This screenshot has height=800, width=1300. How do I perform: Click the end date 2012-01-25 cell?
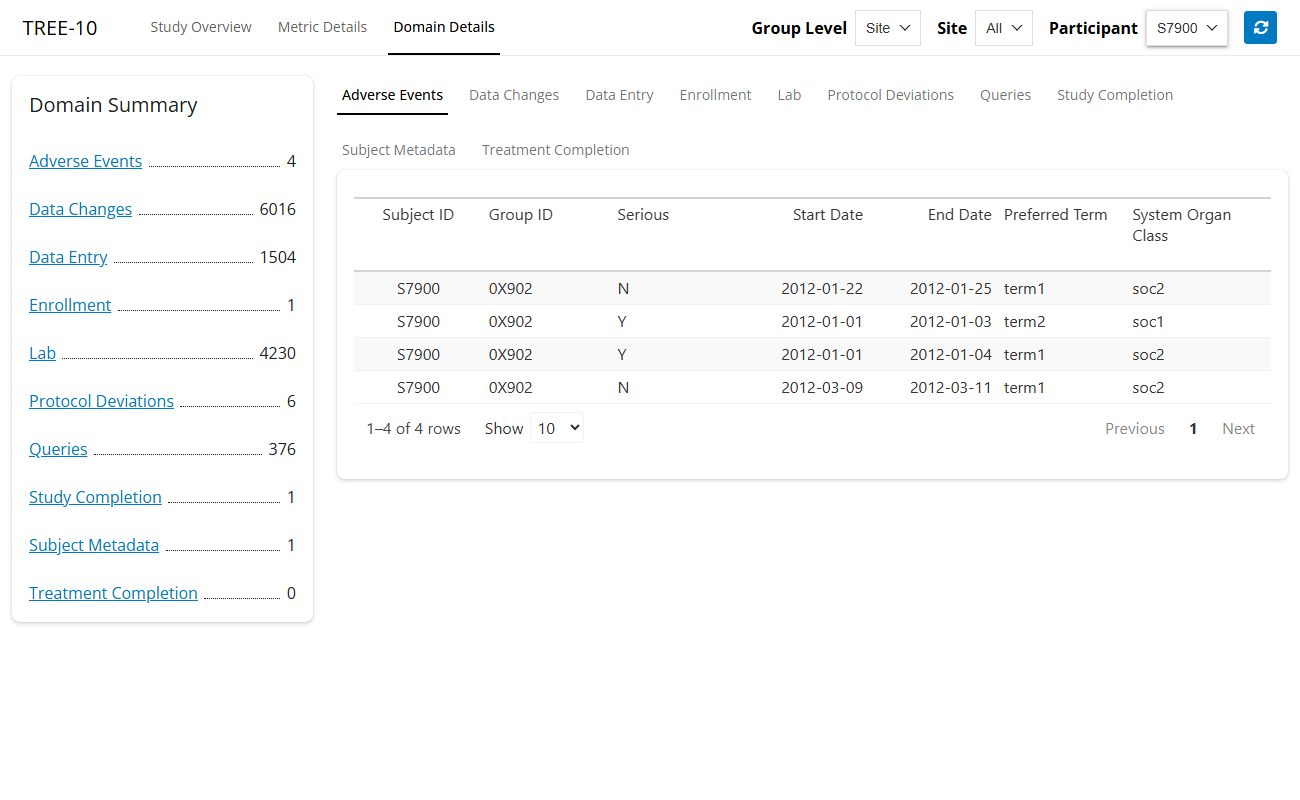point(950,289)
